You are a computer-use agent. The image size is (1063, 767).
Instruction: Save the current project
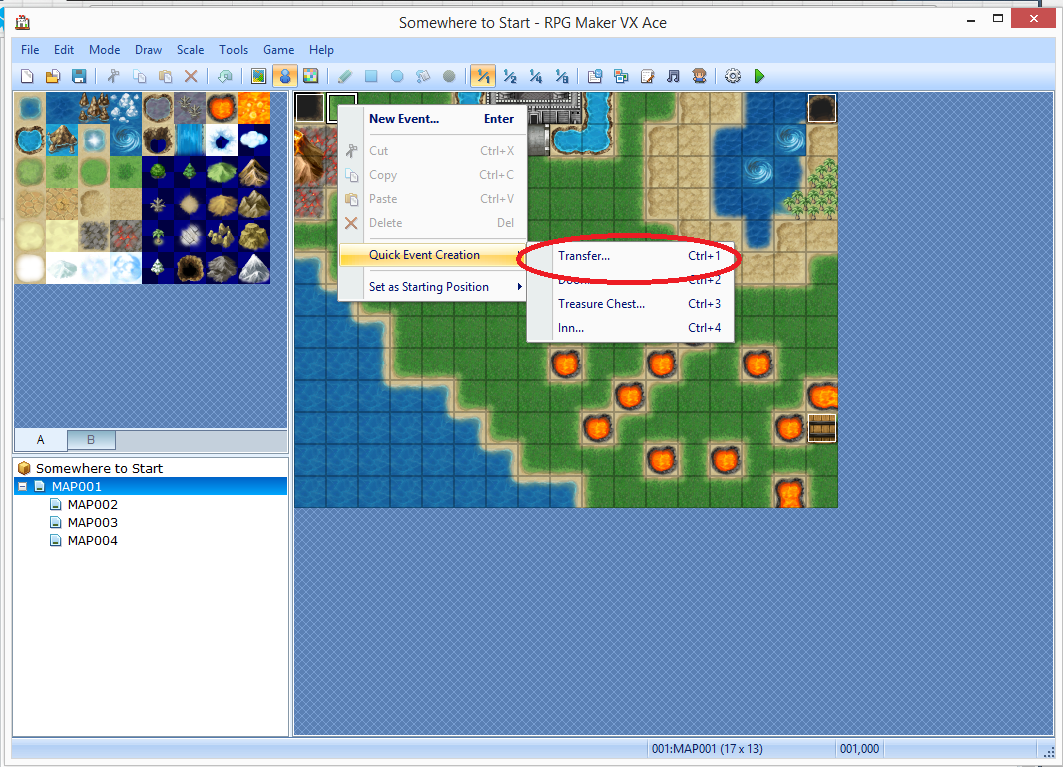pos(80,76)
